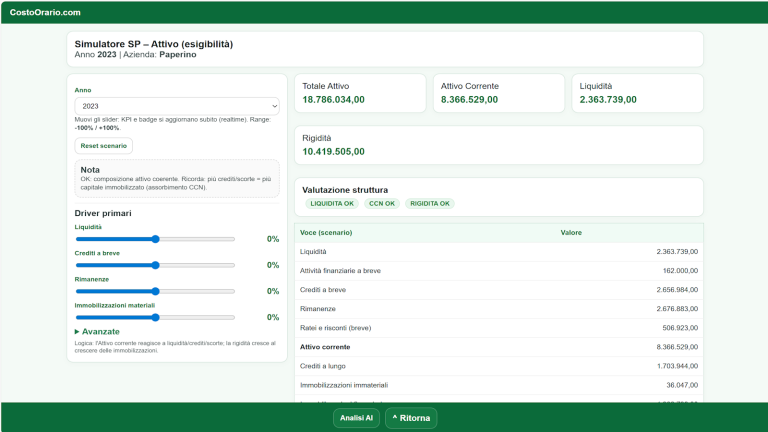Click the CCN OK badge
Image resolution: width=768 pixels, height=432 pixels.
[x=382, y=204]
